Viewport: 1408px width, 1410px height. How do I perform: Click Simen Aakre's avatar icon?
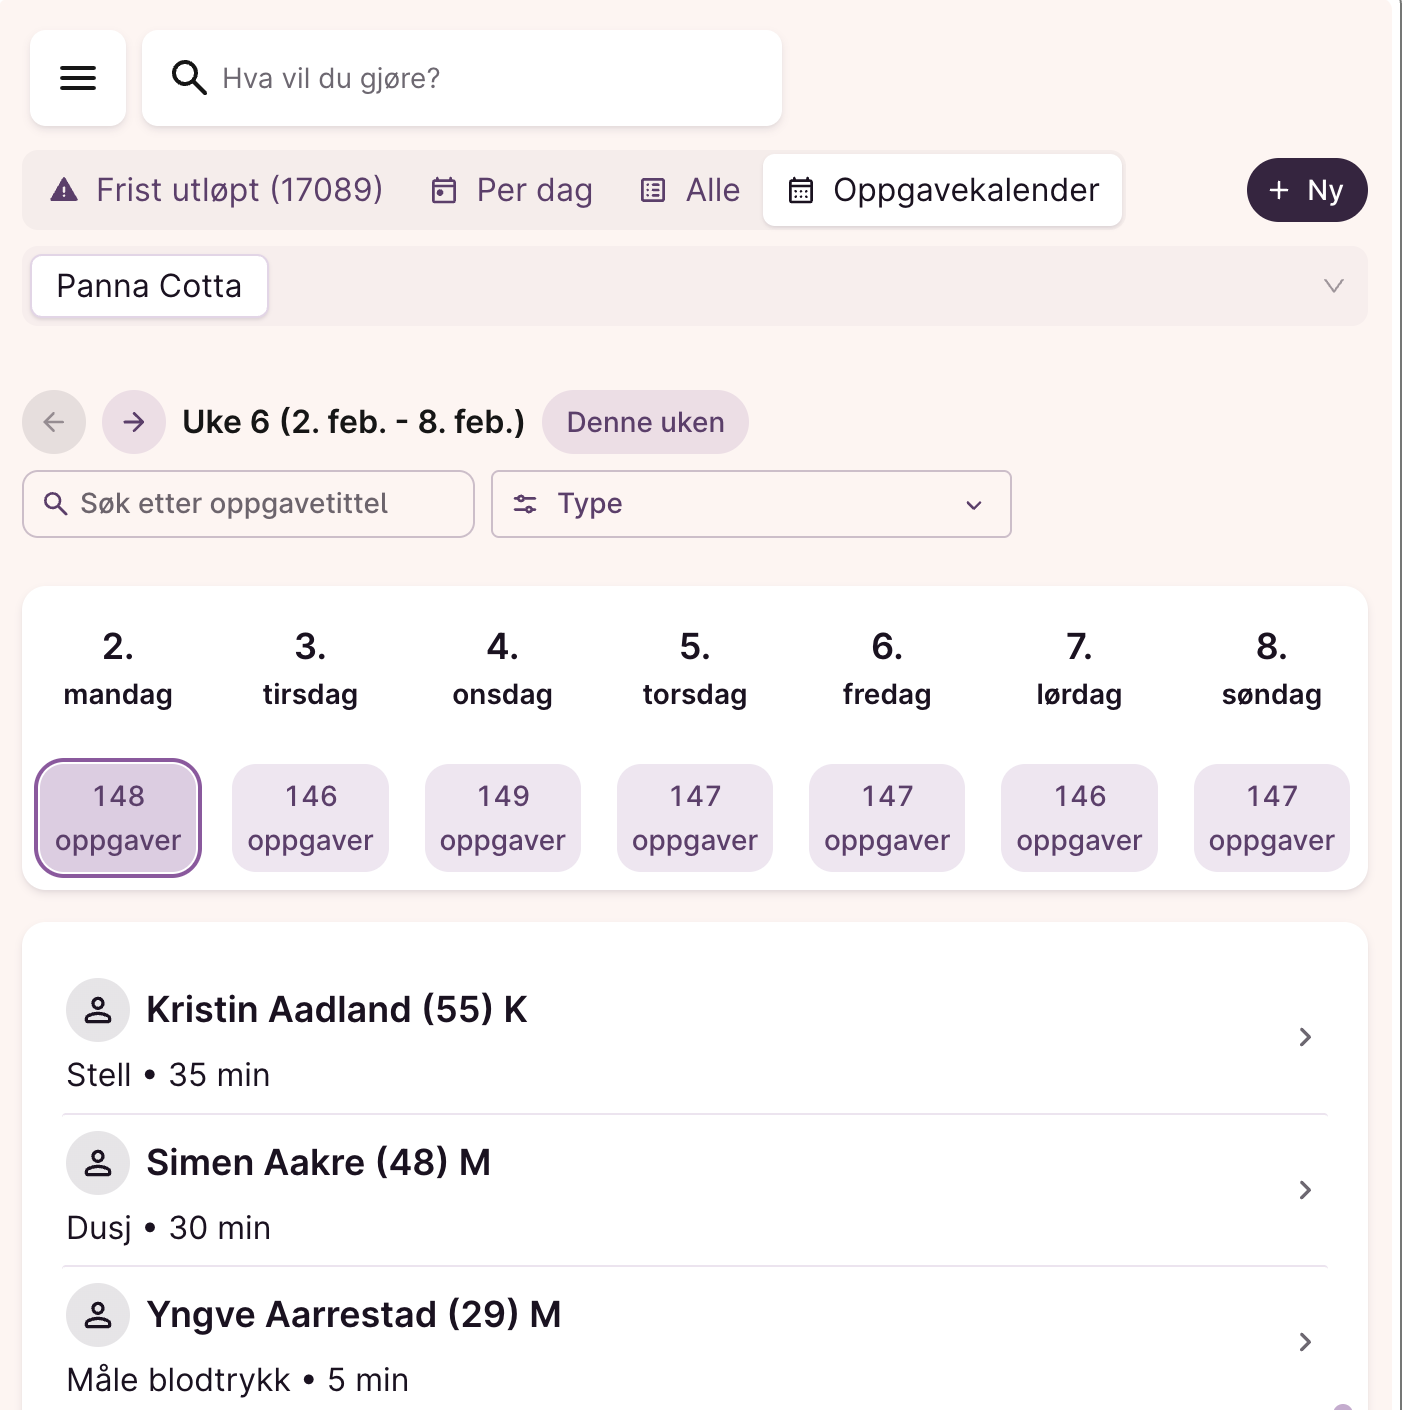[x=98, y=1163]
